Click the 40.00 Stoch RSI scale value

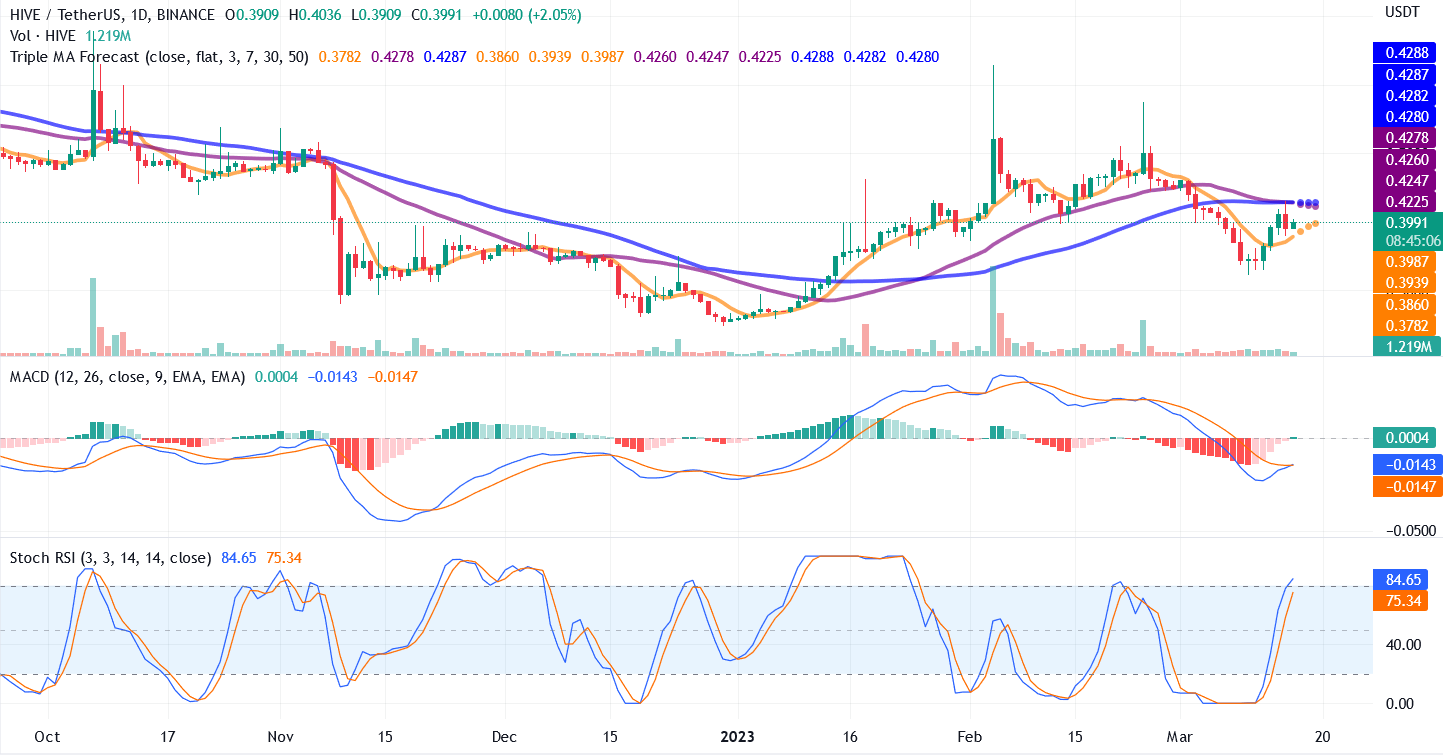(x=1403, y=644)
